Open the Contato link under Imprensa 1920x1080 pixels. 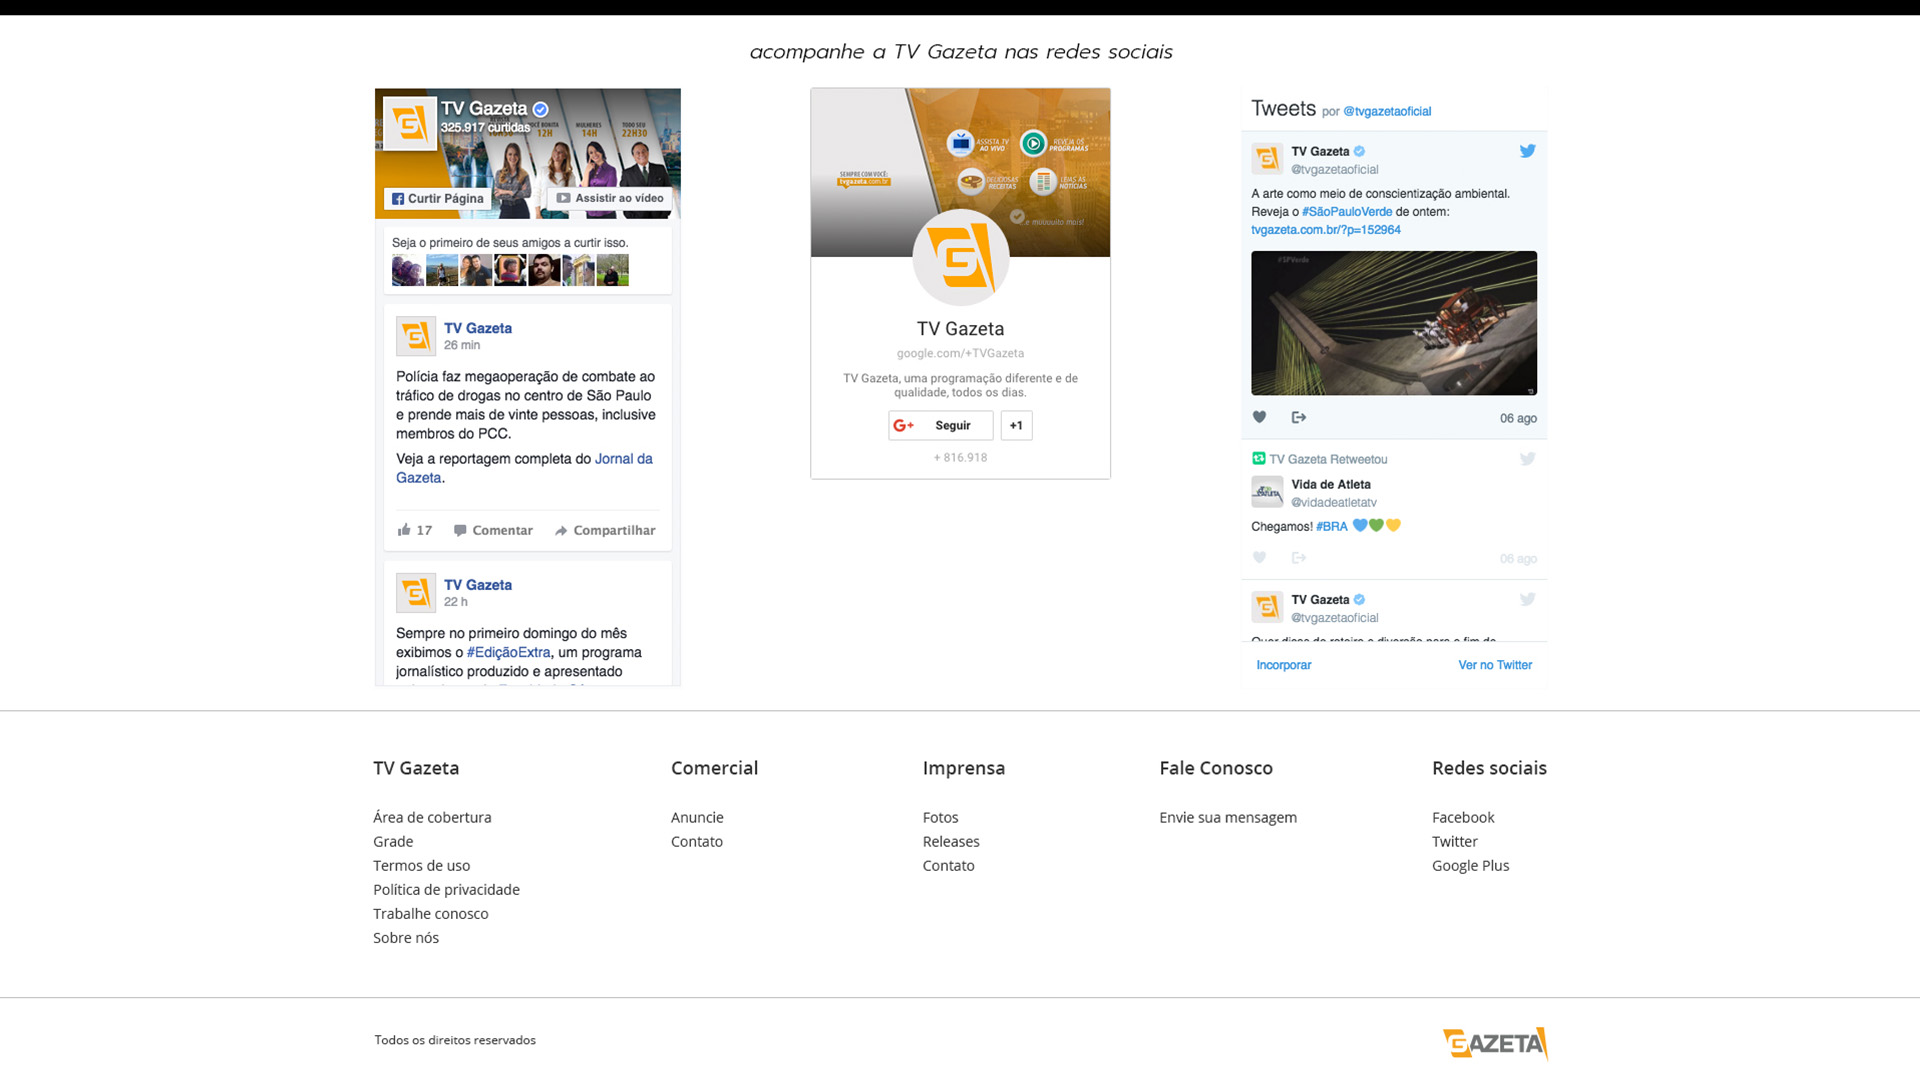point(948,865)
